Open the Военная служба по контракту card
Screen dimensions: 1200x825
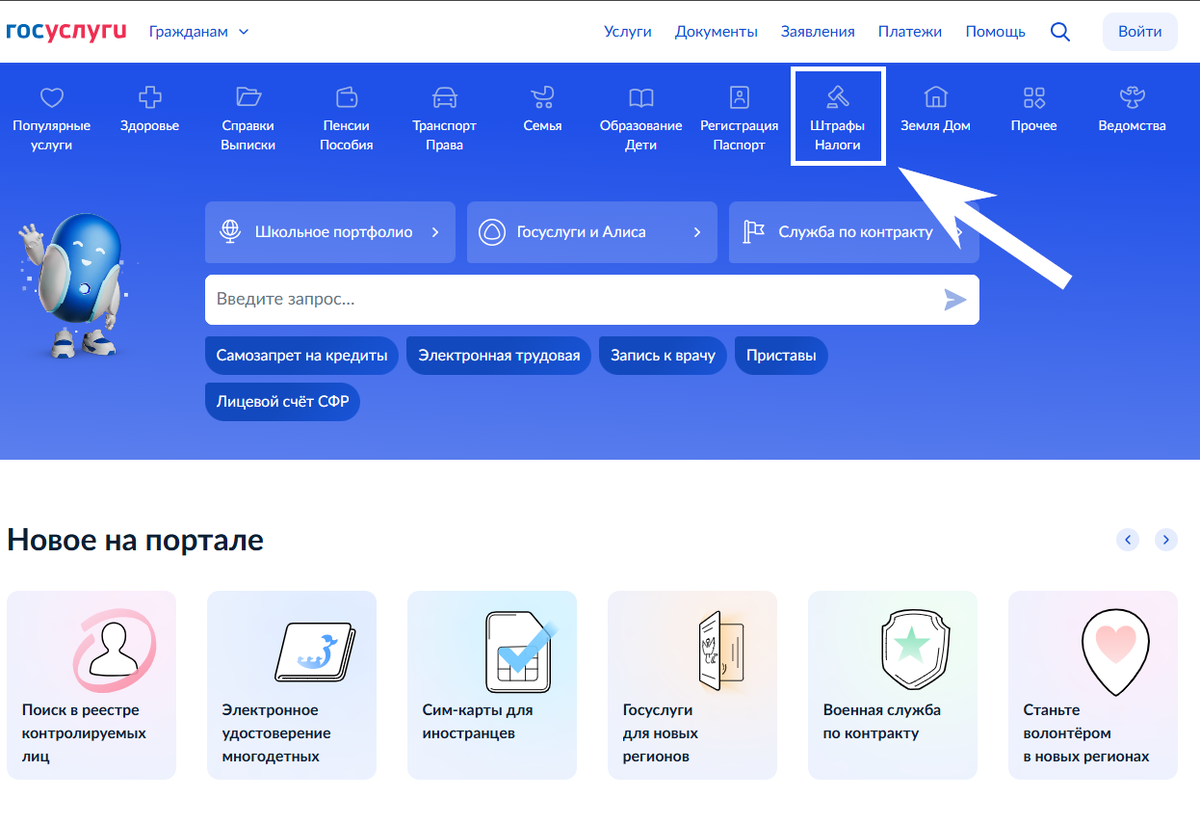[892, 685]
